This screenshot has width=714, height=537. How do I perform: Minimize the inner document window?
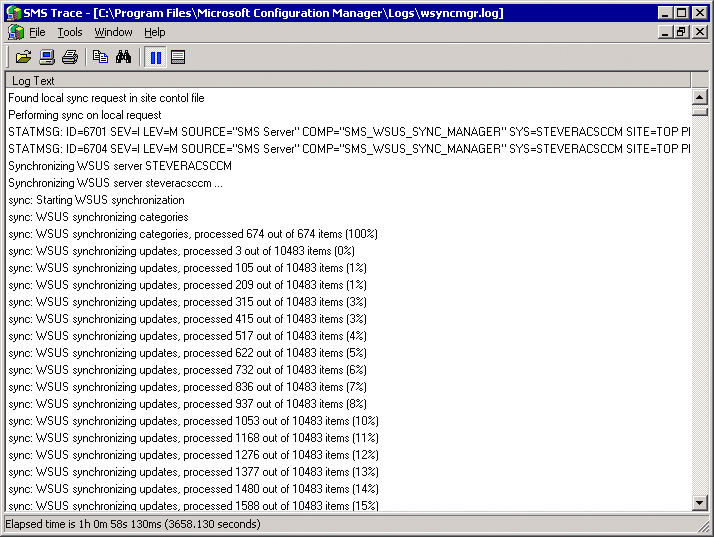click(x=666, y=32)
